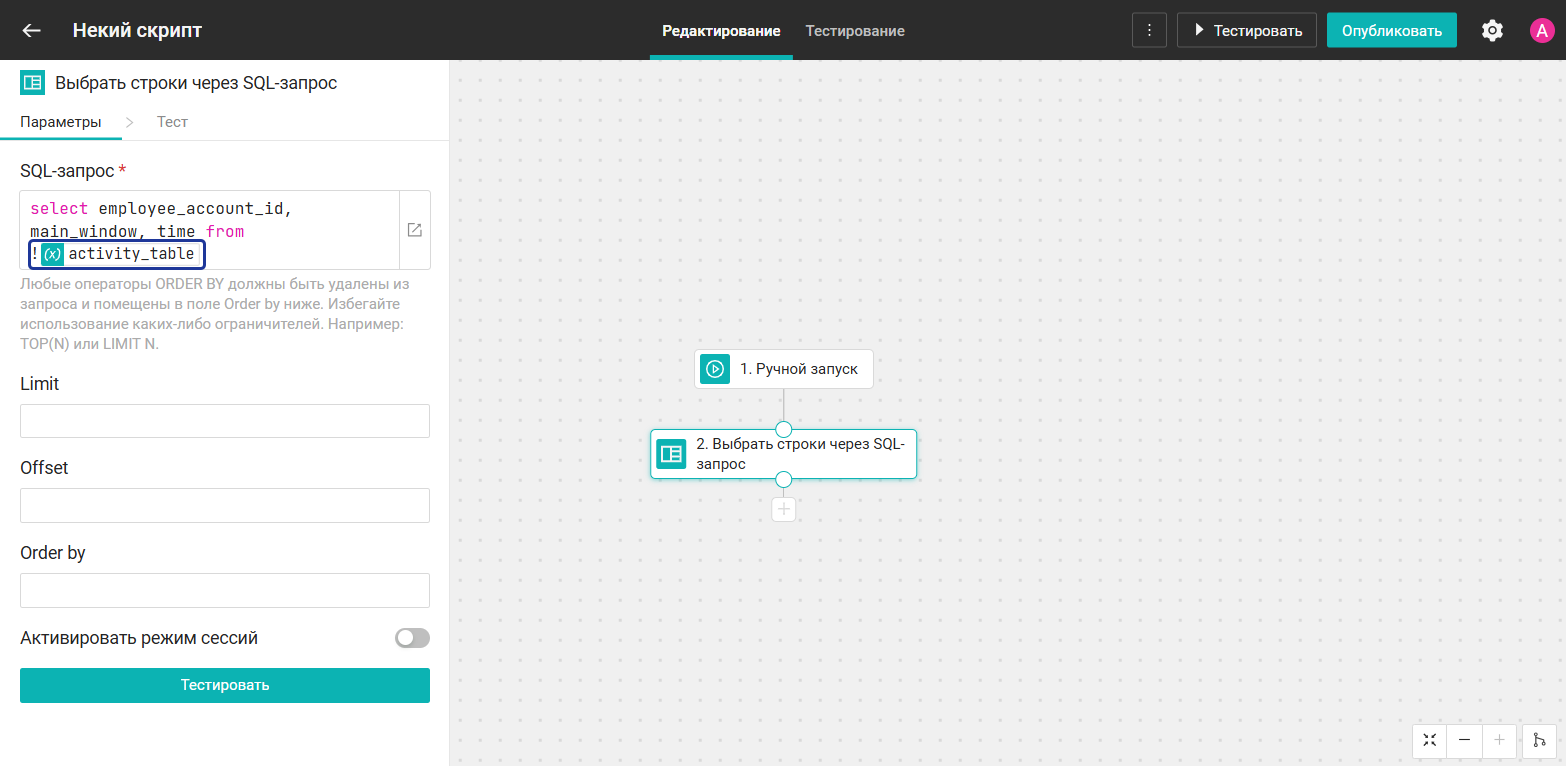Viewport: 1566px width, 766px height.
Task: Switch to the Тестирование tab
Action: 854,31
